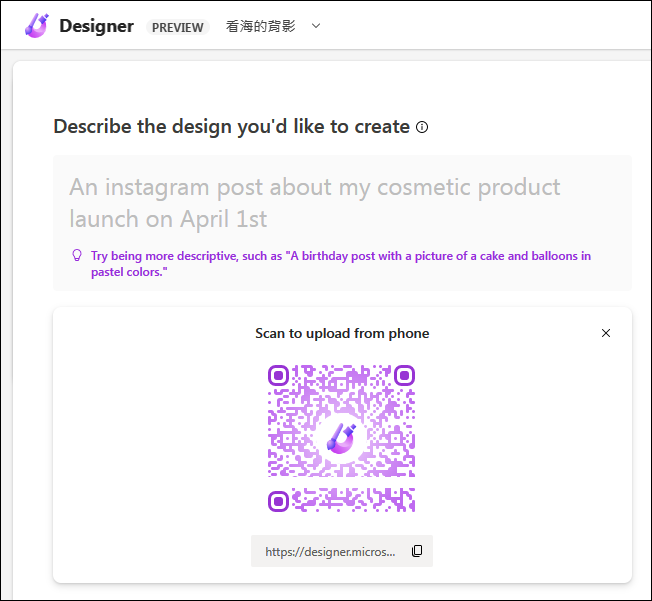
Task: Expand the project name dropdown chevron
Action: (316, 26)
